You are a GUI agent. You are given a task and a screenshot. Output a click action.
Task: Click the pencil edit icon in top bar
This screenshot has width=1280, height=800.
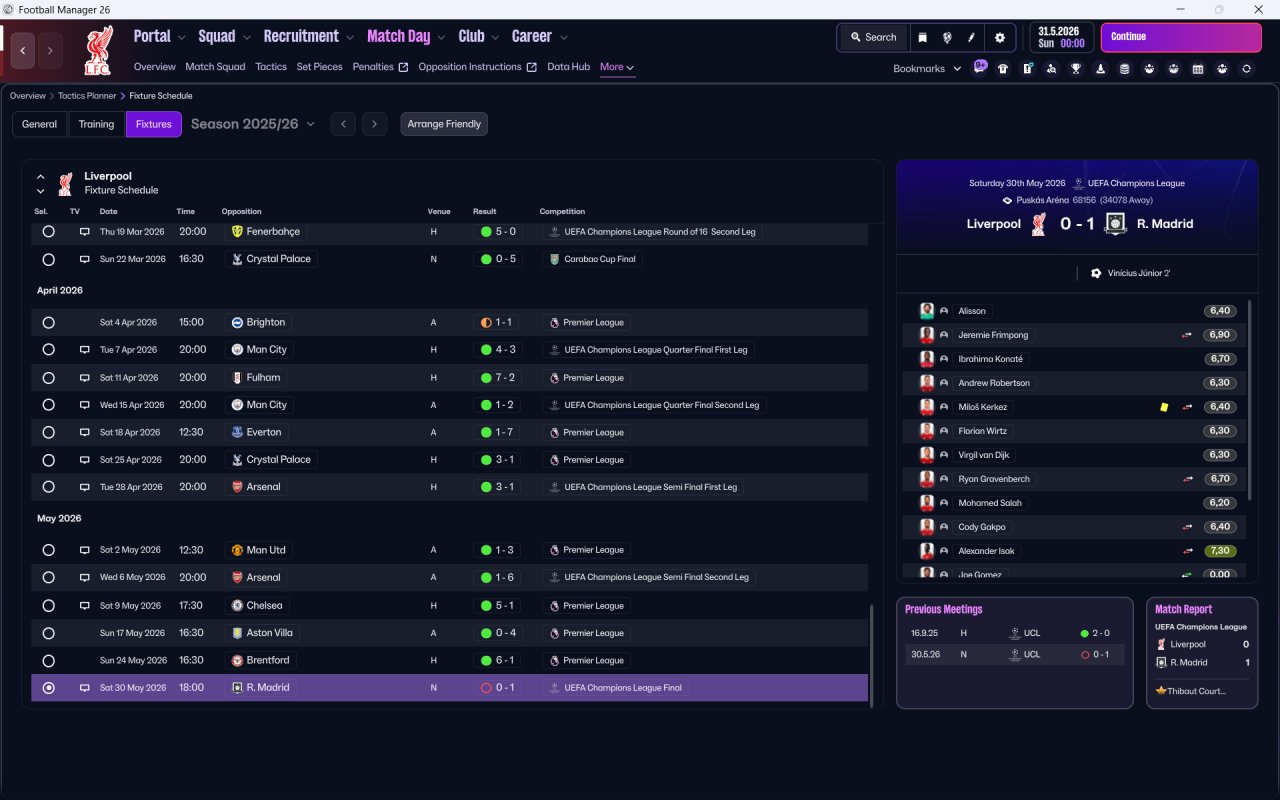tap(971, 37)
